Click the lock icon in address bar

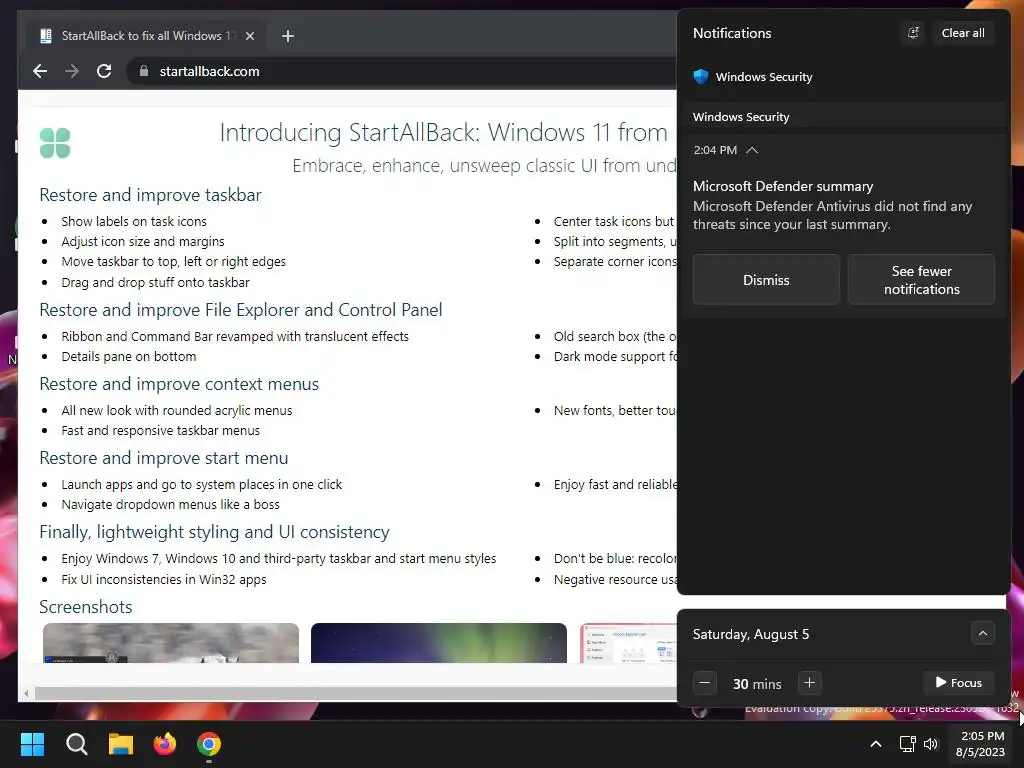(x=144, y=71)
